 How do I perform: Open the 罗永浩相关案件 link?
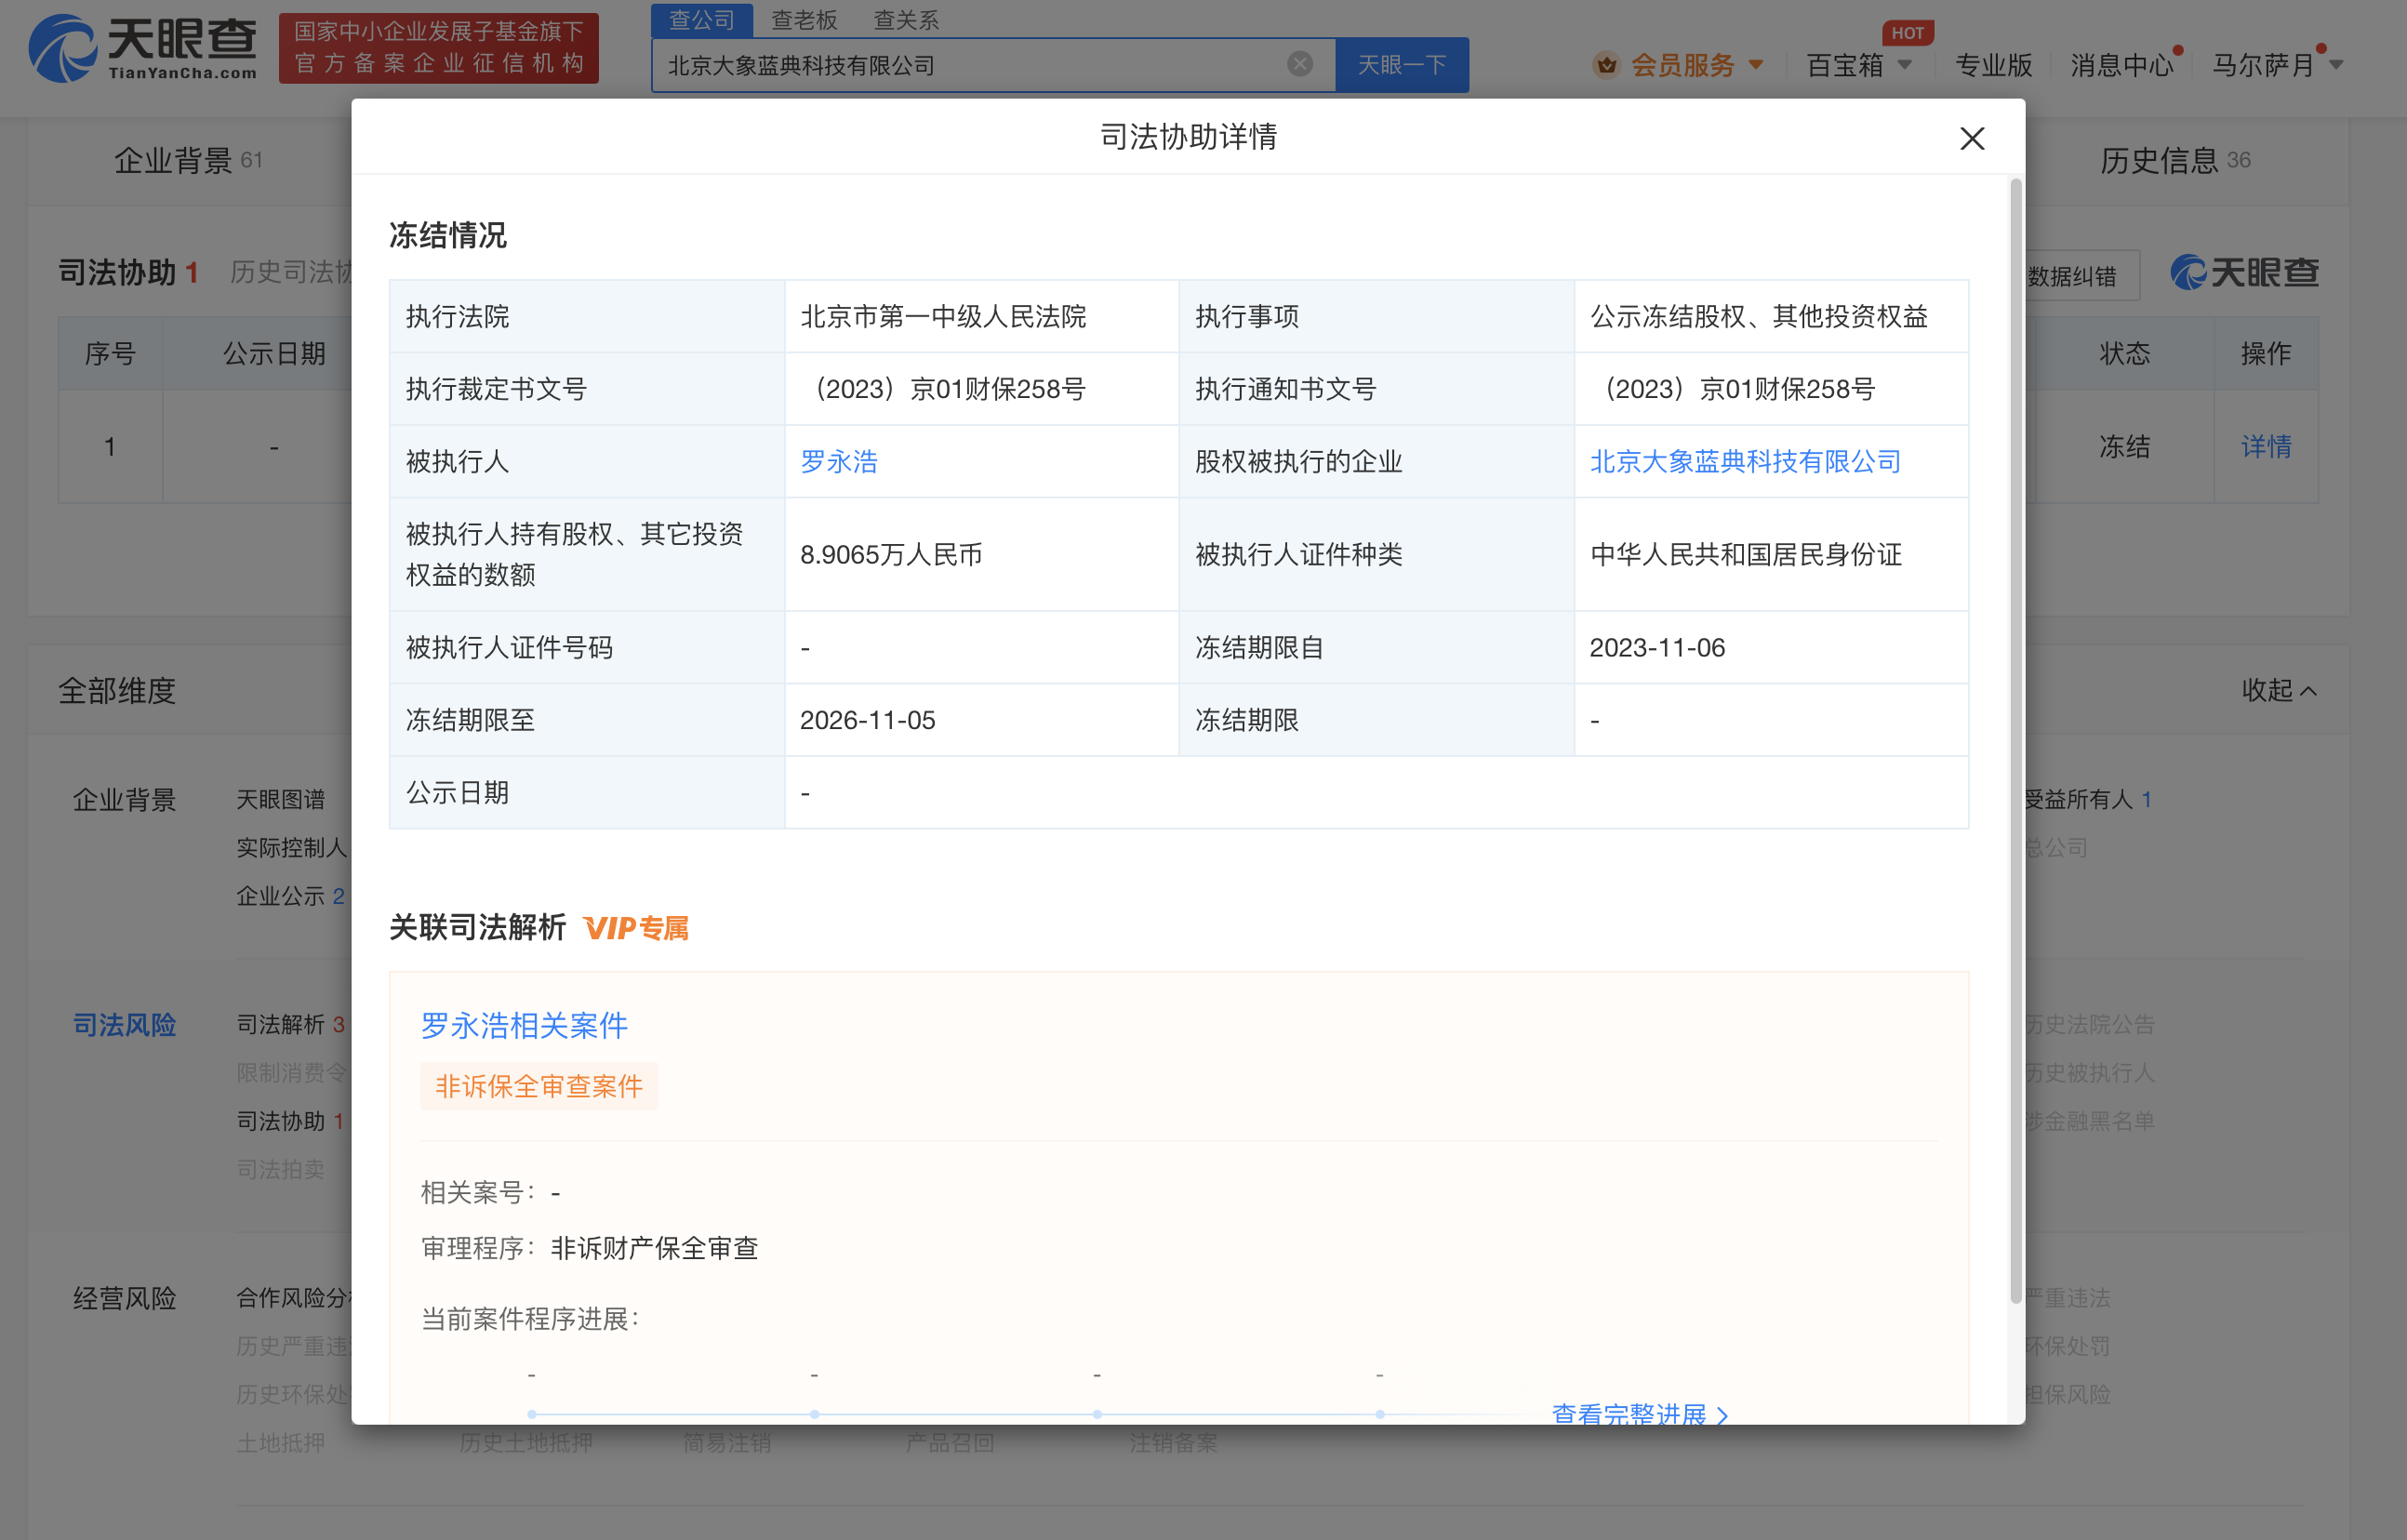click(x=524, y=1025)
